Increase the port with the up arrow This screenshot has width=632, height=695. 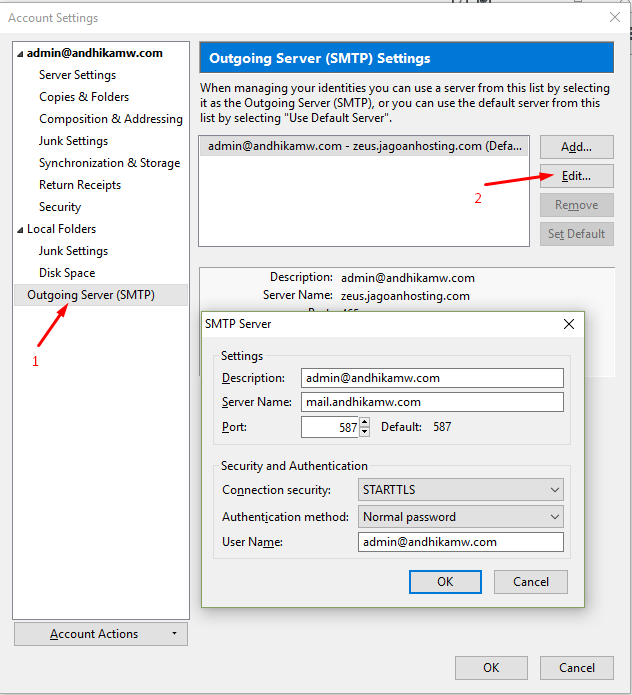[x=364, y=422]
